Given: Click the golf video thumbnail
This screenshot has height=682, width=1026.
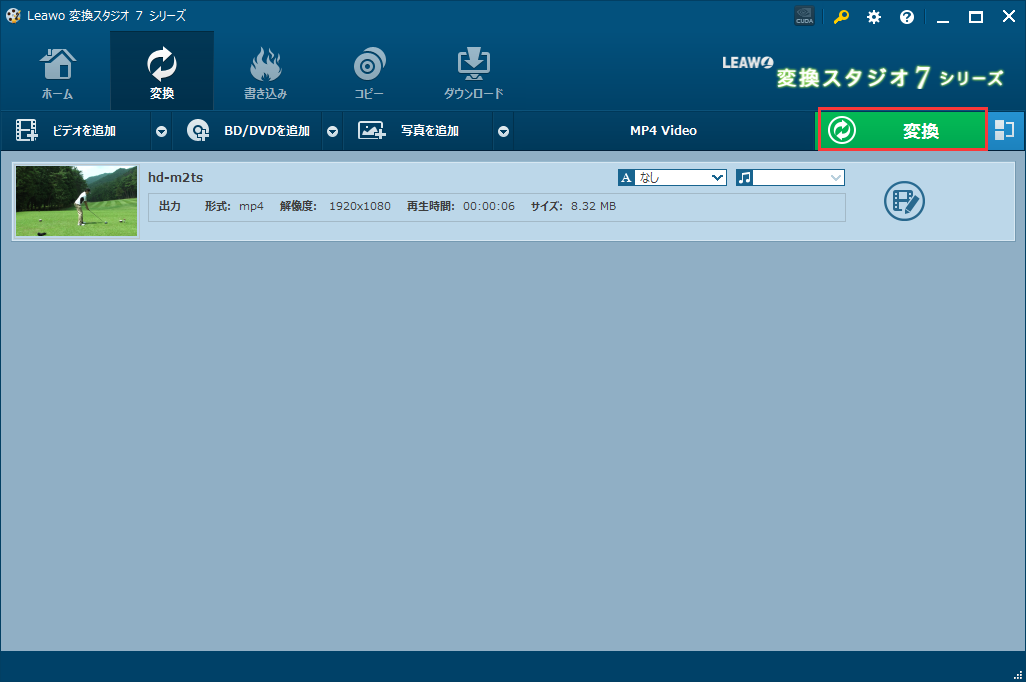Looking at the screenshot, I should tap(77, 201).
